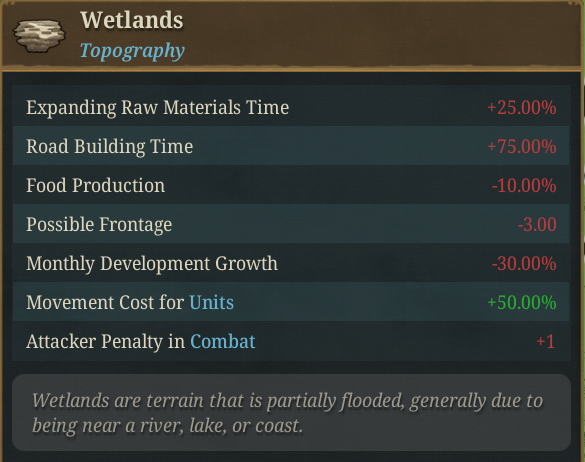Click the +1 attacker penalty value
The height and width of the screenshot is (462, 585).
(x=545, y=341)
